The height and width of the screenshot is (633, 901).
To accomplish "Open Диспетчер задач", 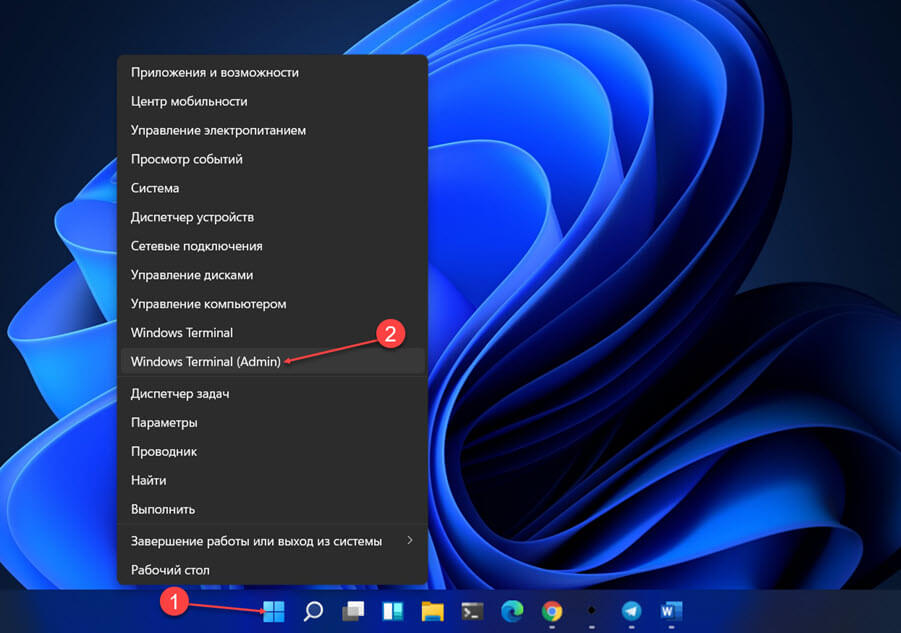I will [272, 393].
